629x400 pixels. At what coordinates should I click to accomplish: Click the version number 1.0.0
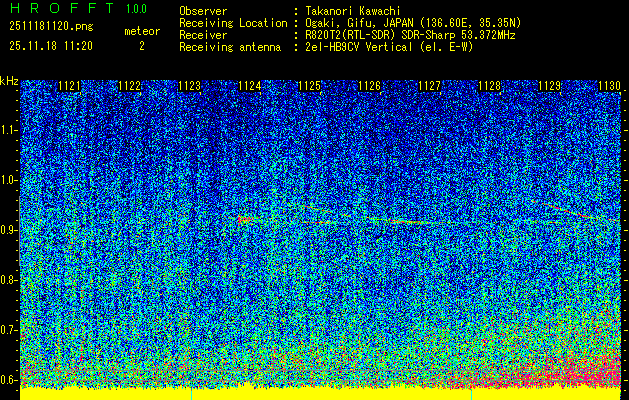point(136,9)
